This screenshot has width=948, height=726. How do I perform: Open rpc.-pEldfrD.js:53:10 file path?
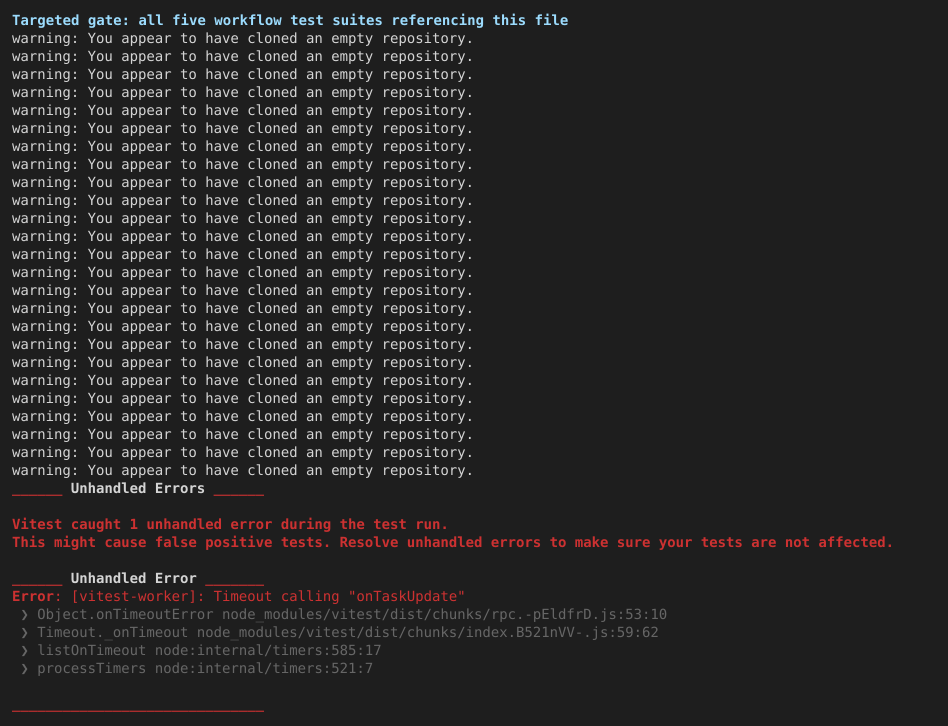pyautogui.click(x=444, y=615)
